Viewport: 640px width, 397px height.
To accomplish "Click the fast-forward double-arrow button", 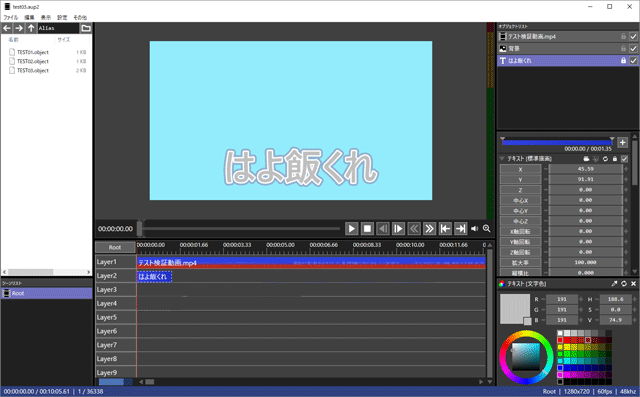I will 429,228.
